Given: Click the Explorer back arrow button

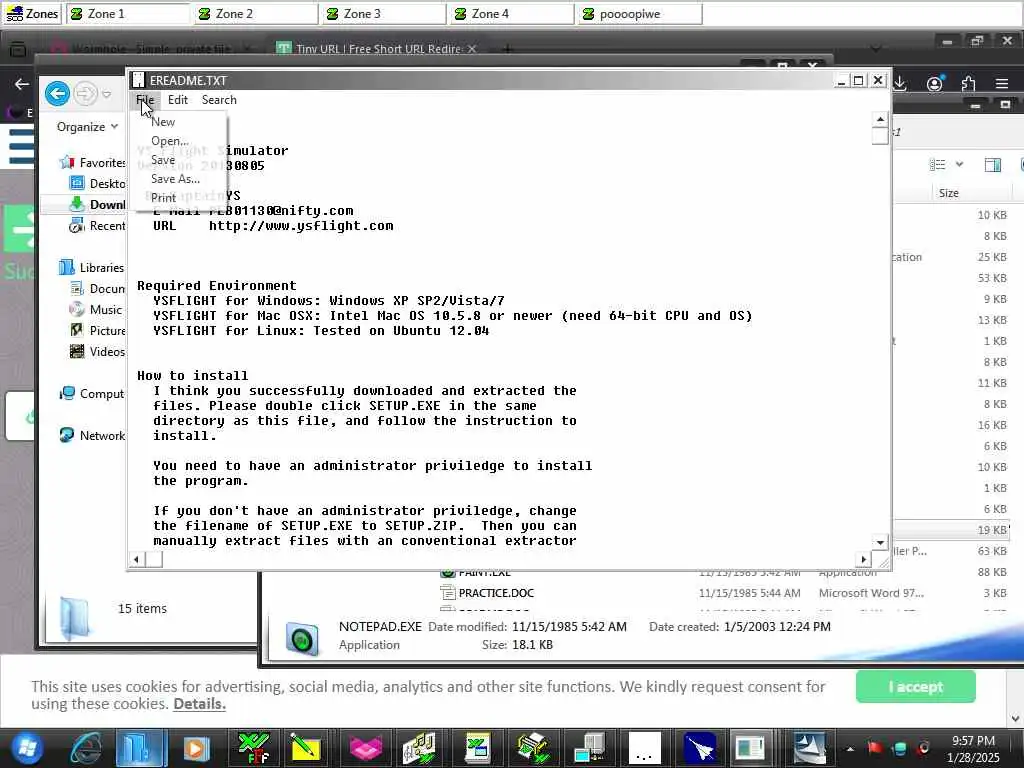Looking at the screenshot, I should [57, 94].
